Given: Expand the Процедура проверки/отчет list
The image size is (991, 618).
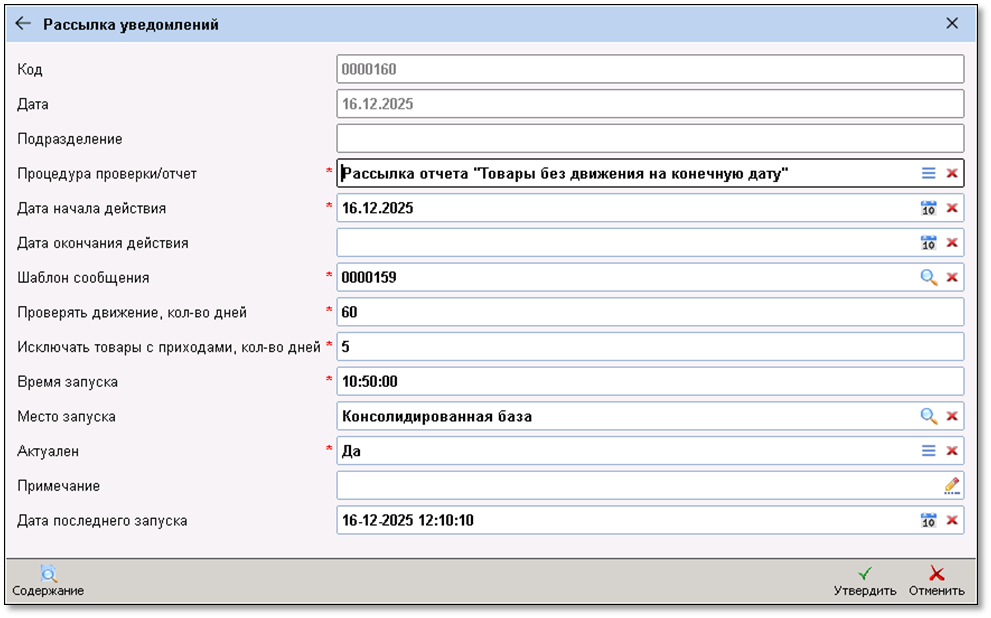Looking at the screenshot, I should [x=928, y=173].
